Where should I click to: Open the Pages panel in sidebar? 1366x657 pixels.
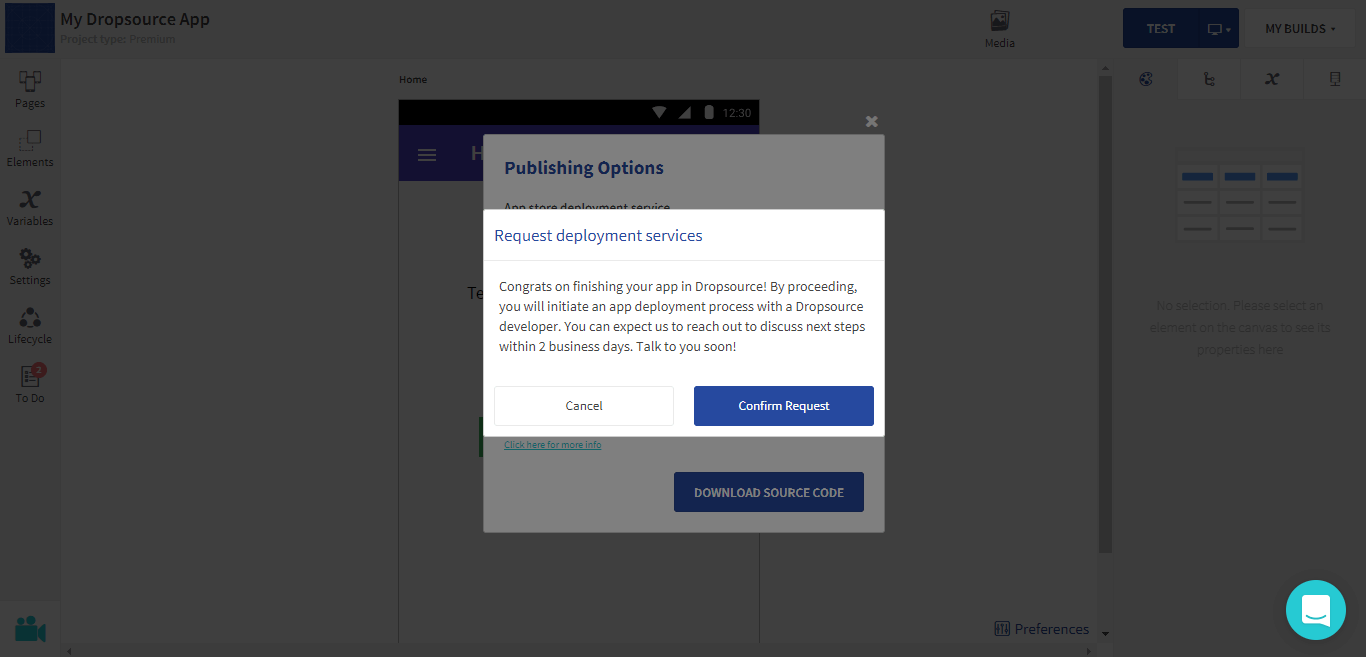click(x=30, y=89)
